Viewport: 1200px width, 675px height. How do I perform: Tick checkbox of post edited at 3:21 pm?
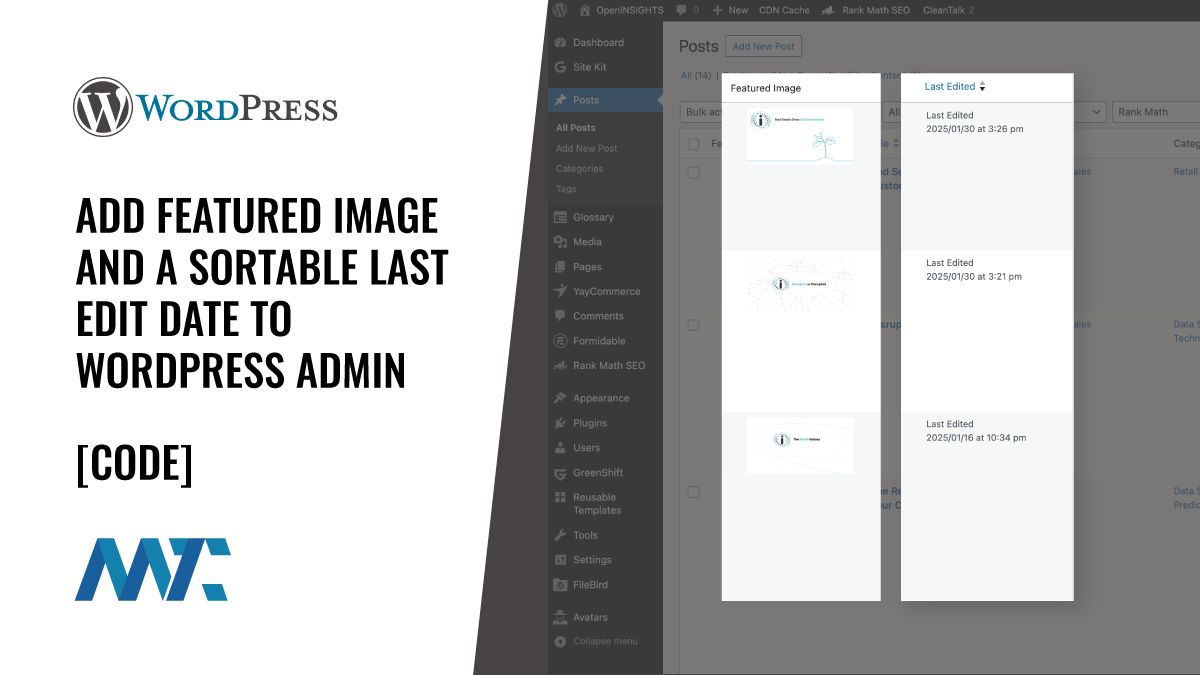(693, 325)
